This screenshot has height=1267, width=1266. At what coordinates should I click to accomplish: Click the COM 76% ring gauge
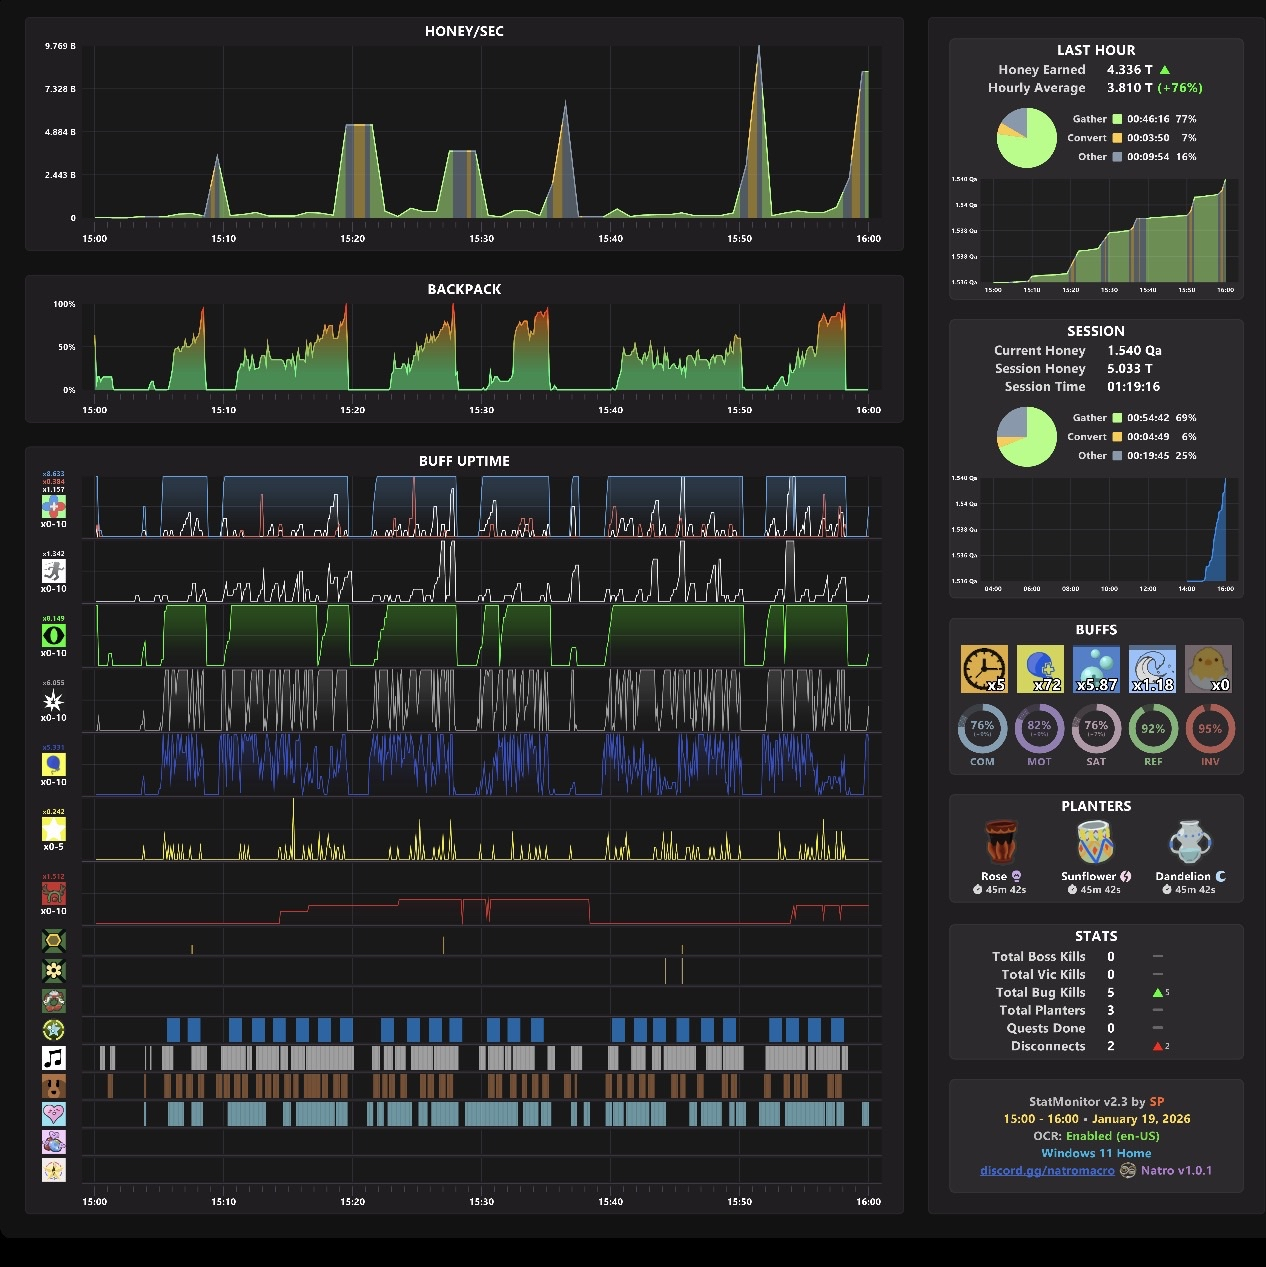pos(982,728)
